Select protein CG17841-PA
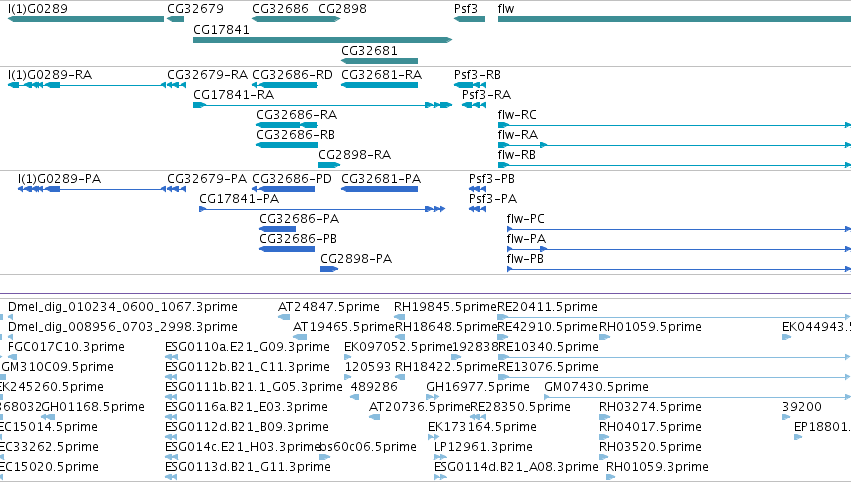851x482 pixels. tap(322, 209)
